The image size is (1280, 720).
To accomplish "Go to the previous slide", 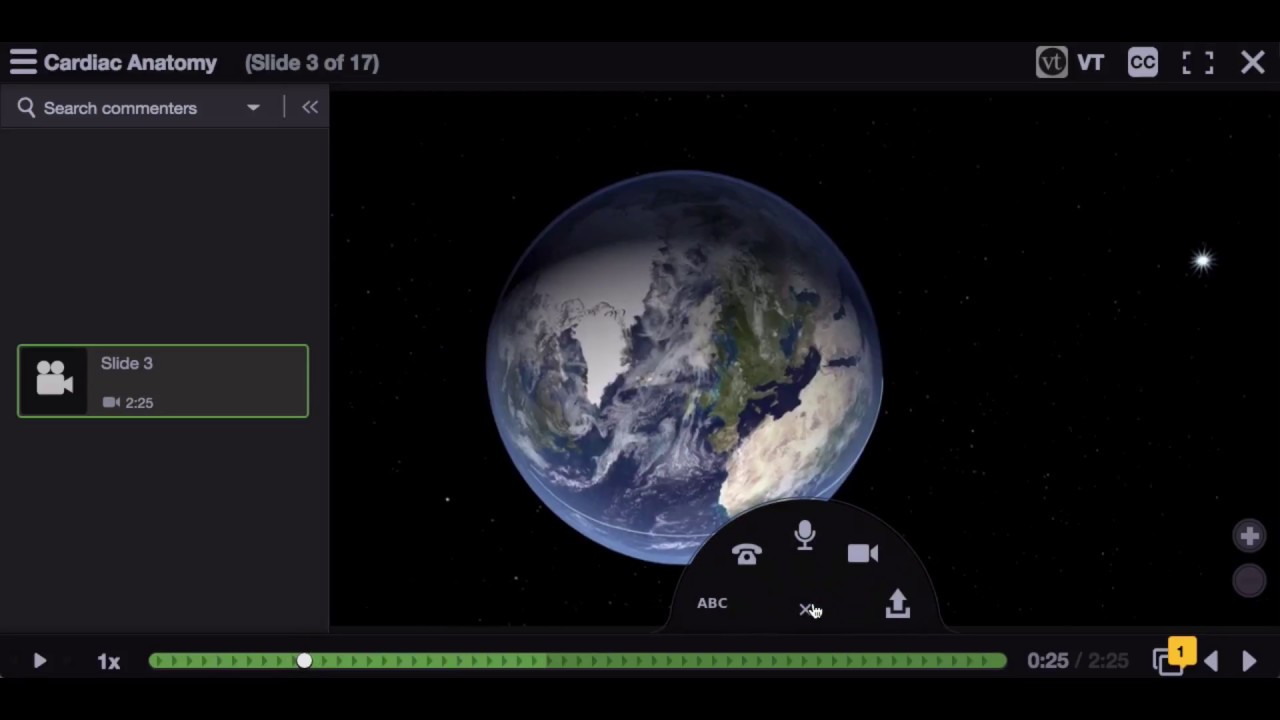I will [1211, 661].
